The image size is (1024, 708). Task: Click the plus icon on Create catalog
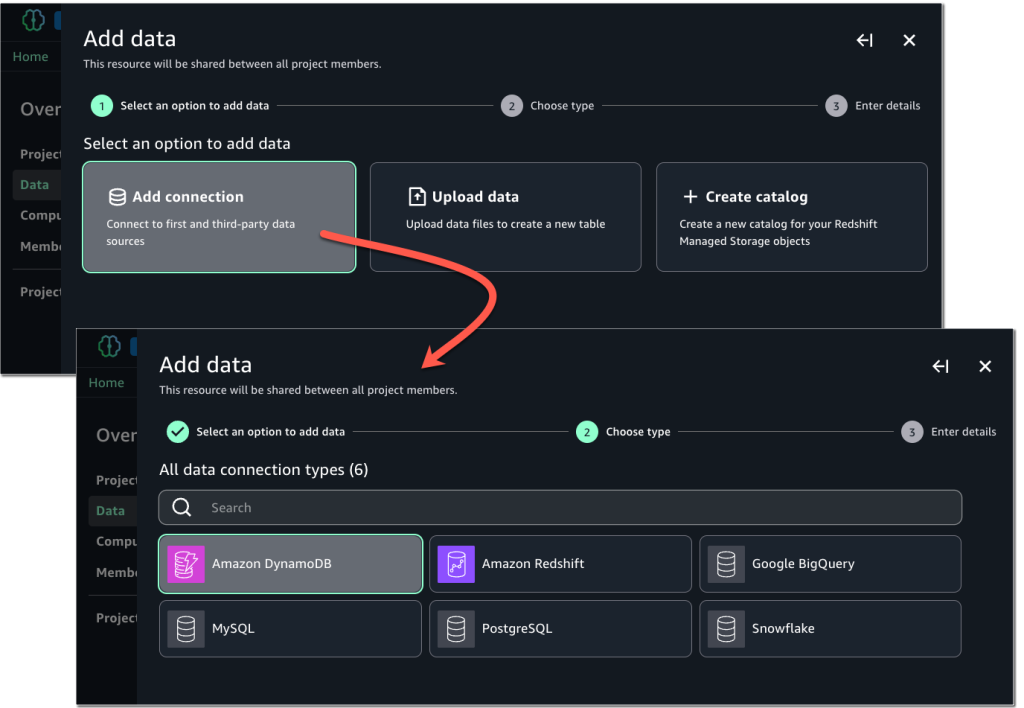click(690, 197)
